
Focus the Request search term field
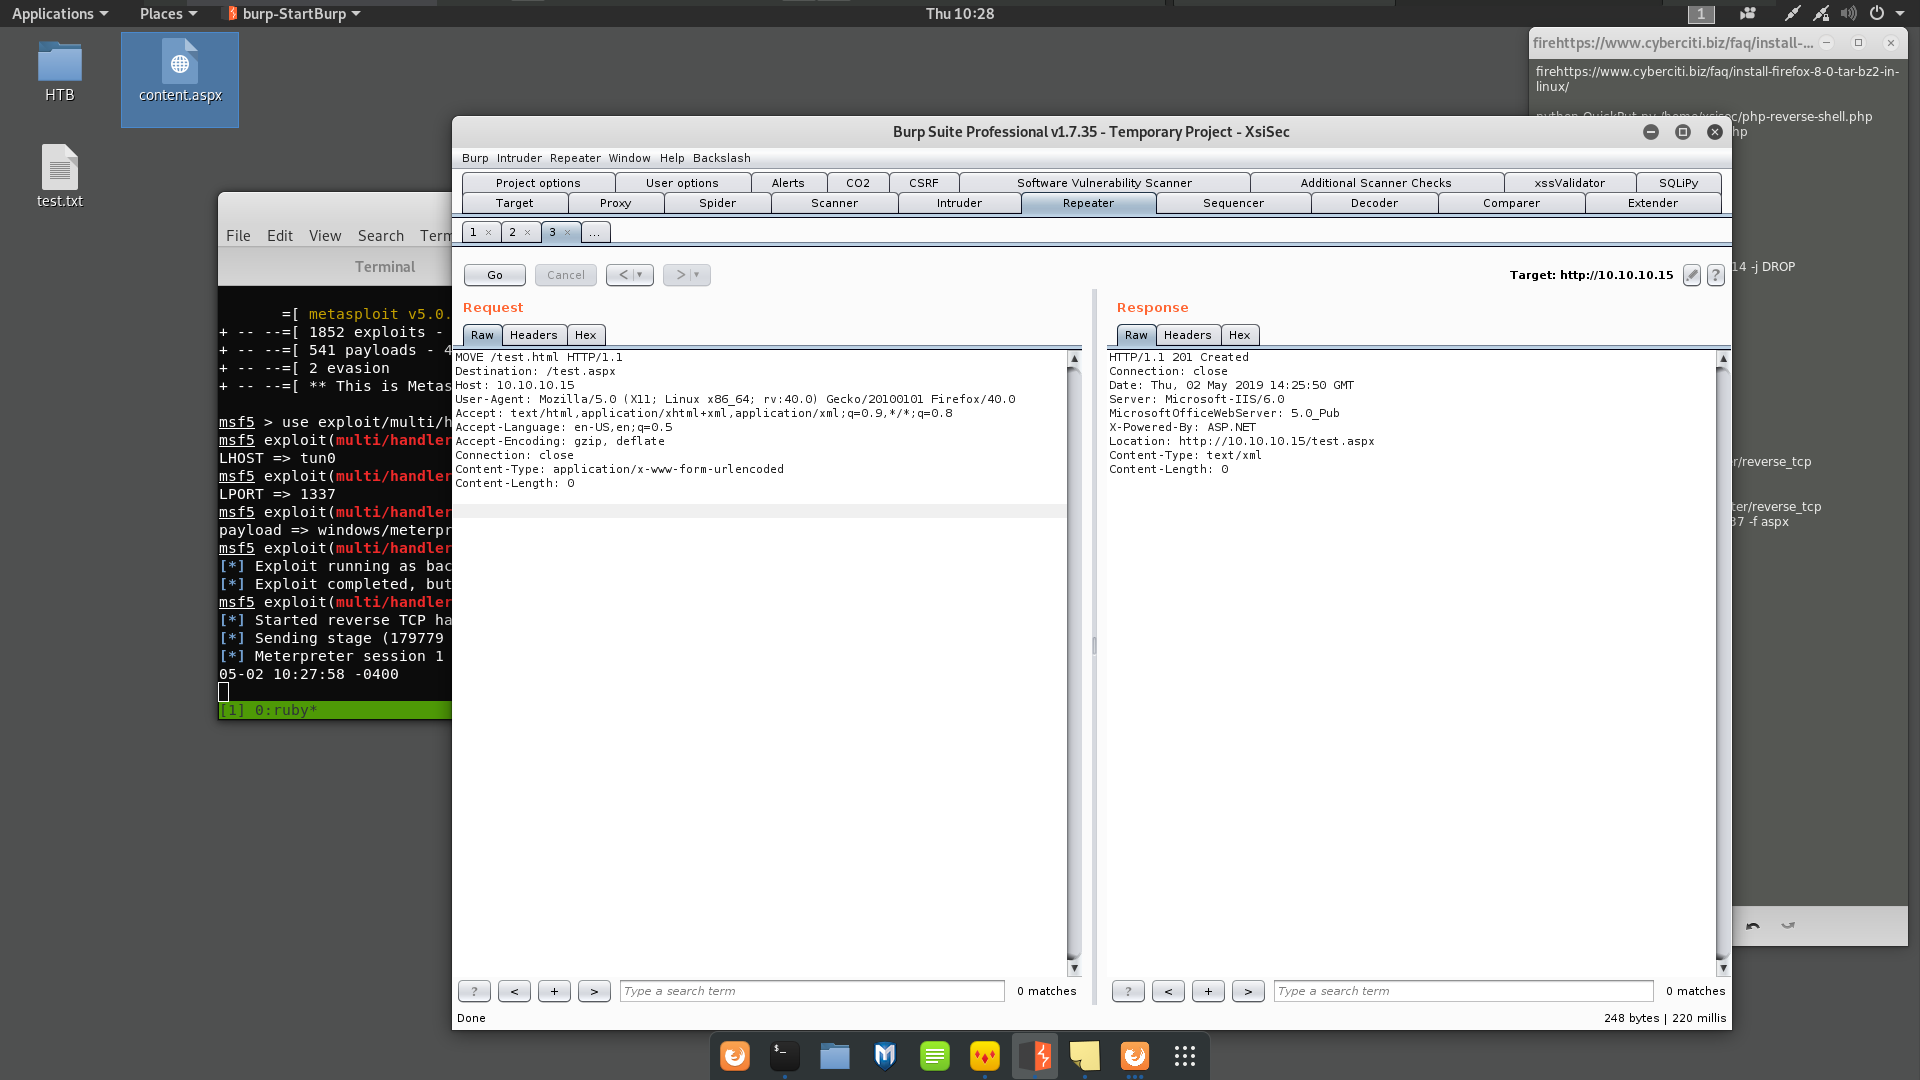point(812,991)
